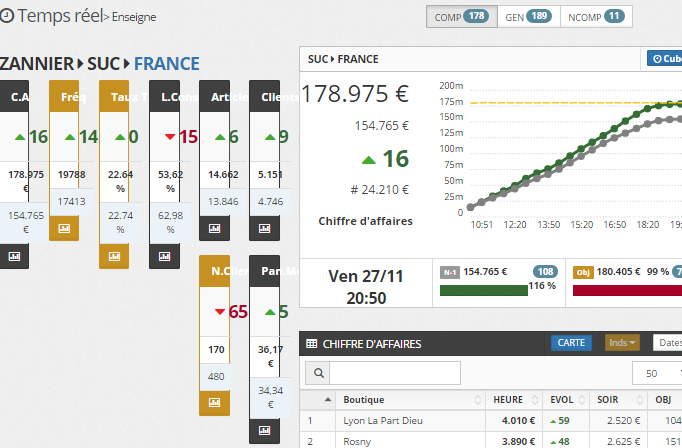Open the Dates dropdown
Screen dimensions: 682x448
[667, 343]
